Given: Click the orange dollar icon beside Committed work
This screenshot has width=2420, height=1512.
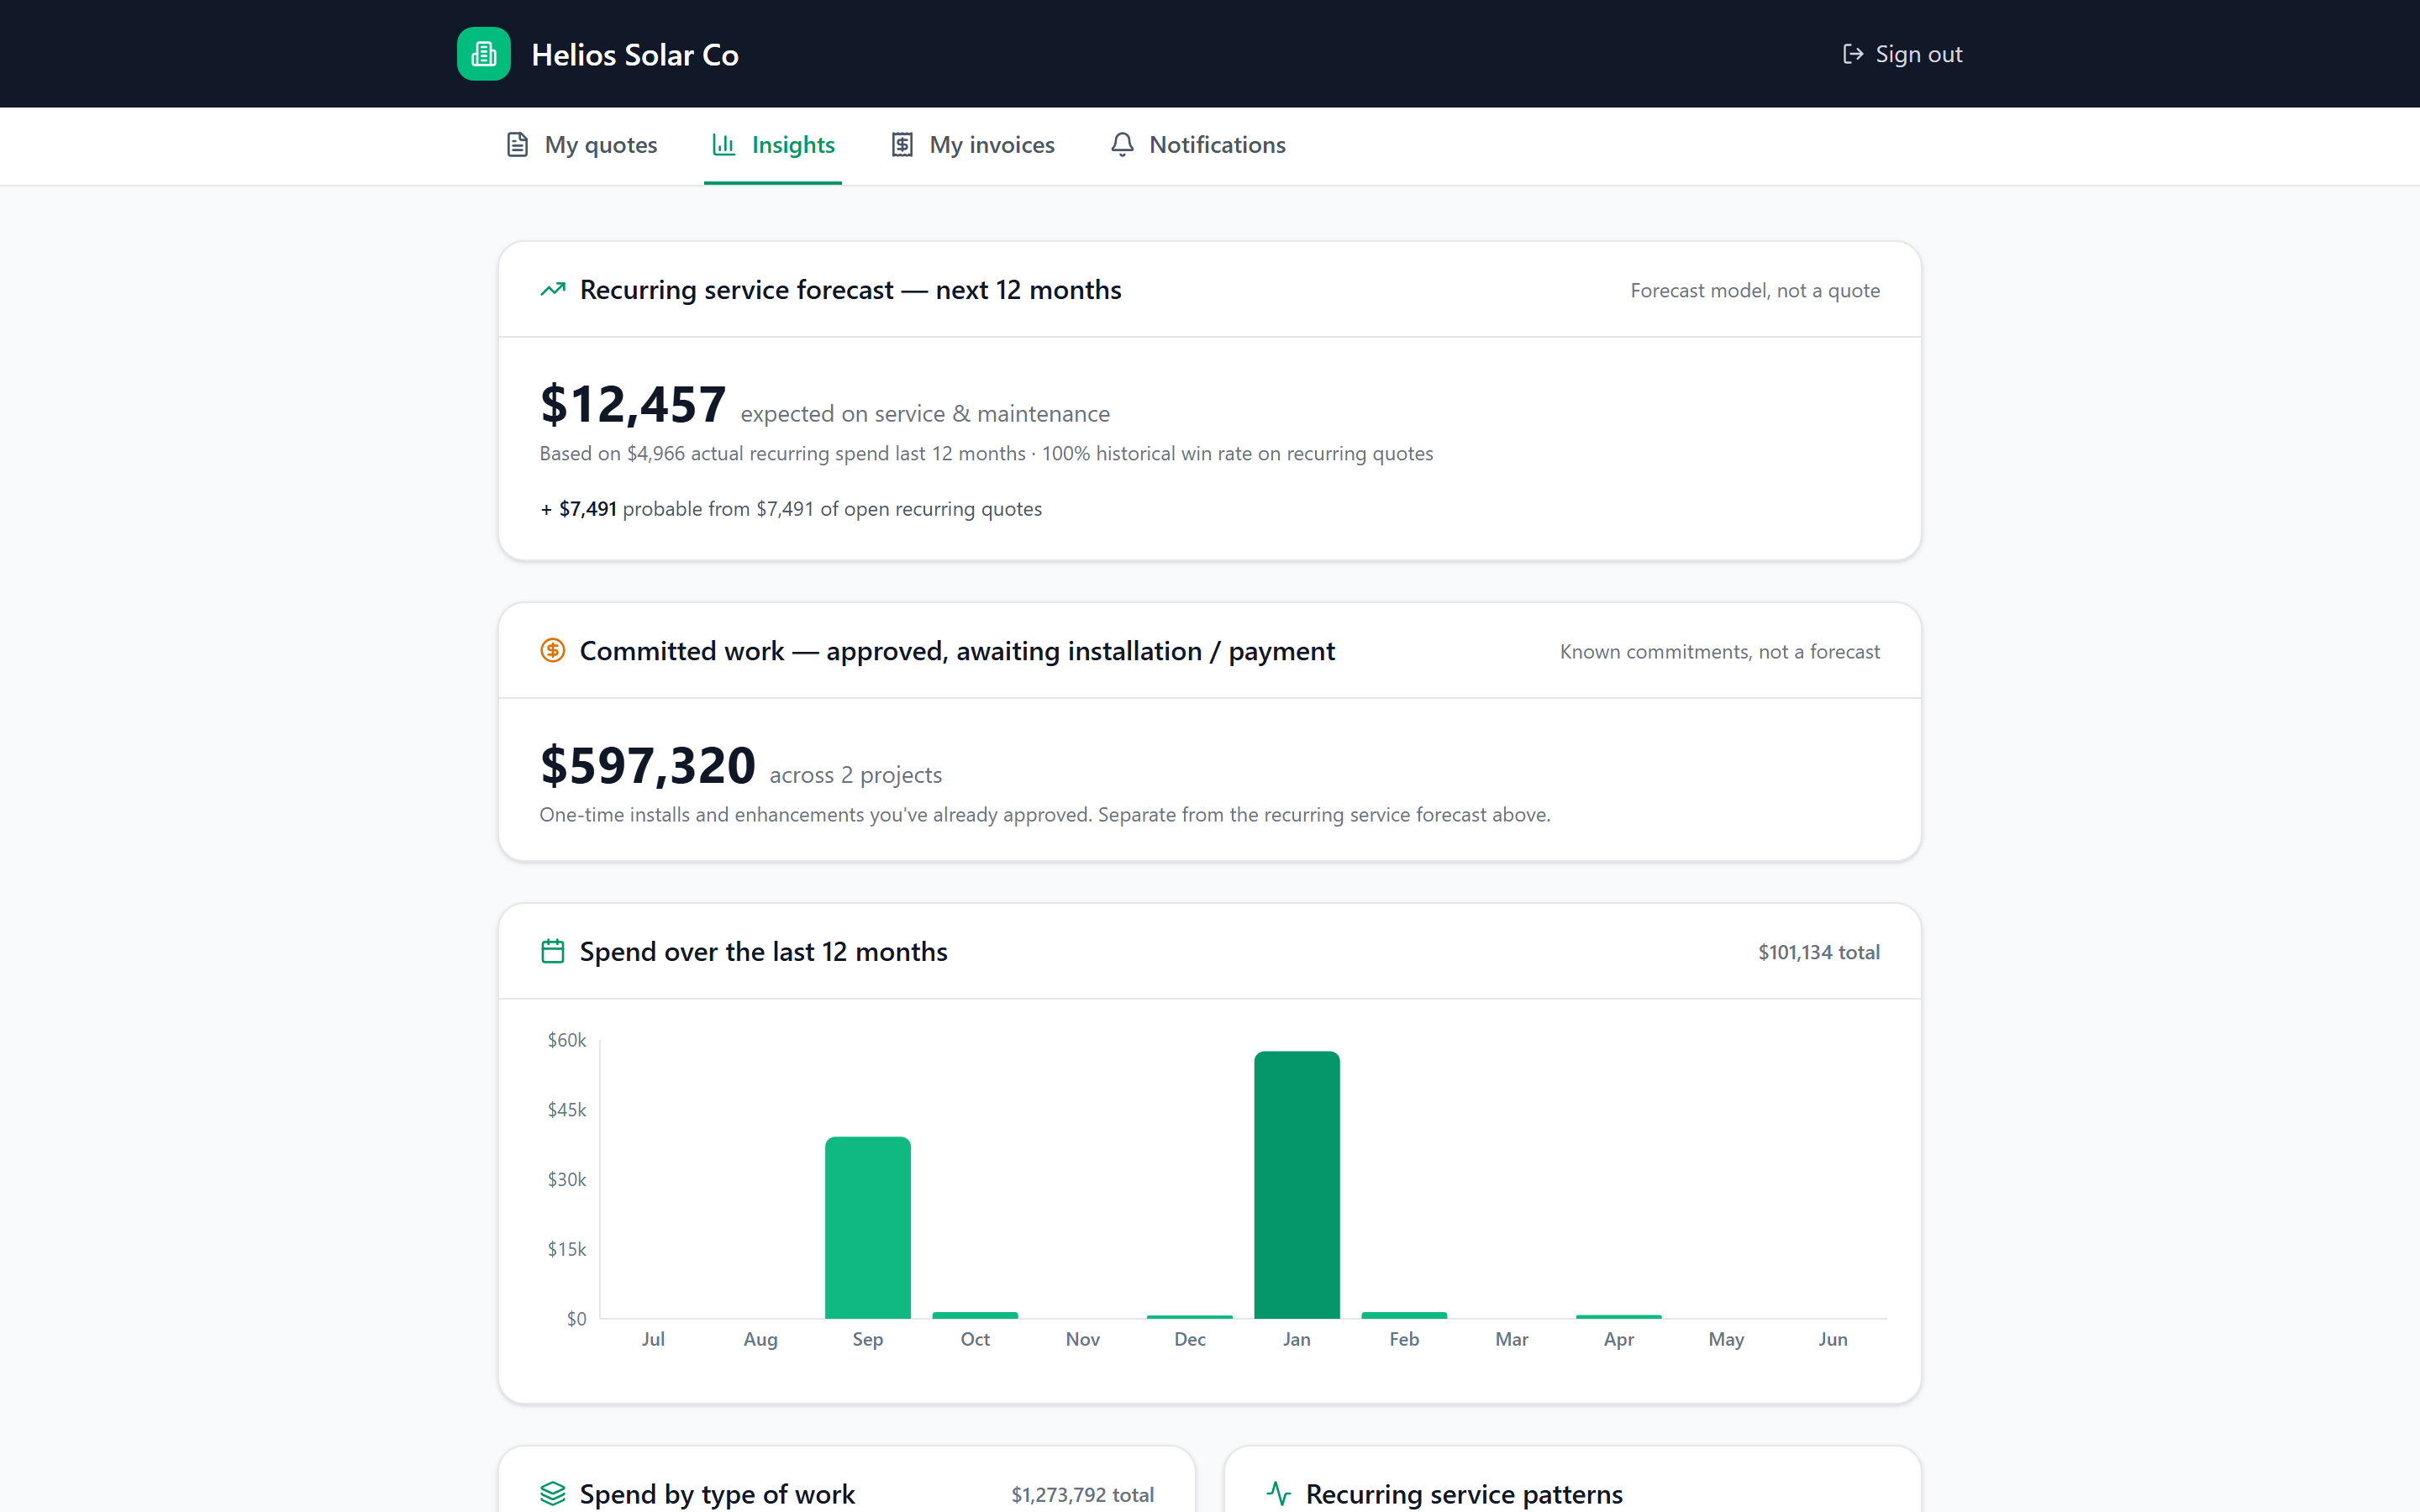Looking at the screenshot, I should [x=553, y=651].
